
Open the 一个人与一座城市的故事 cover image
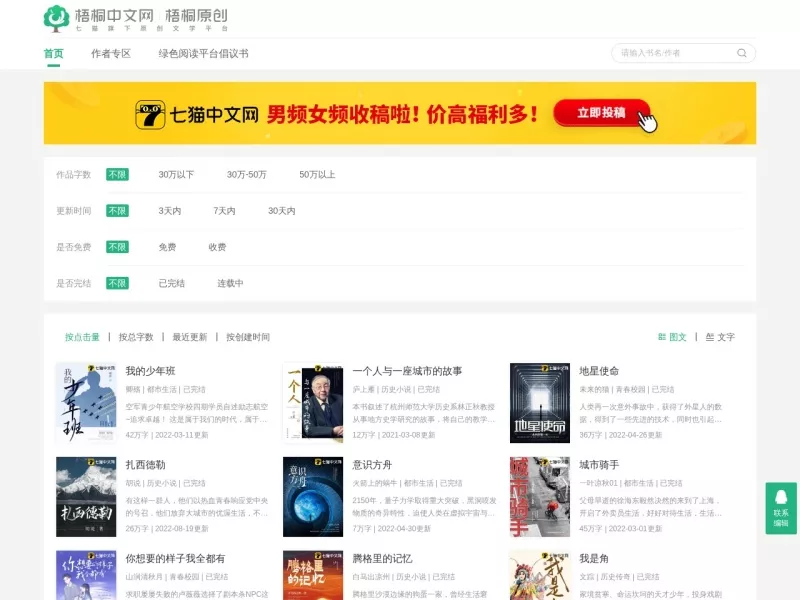[x=313, y=403]
